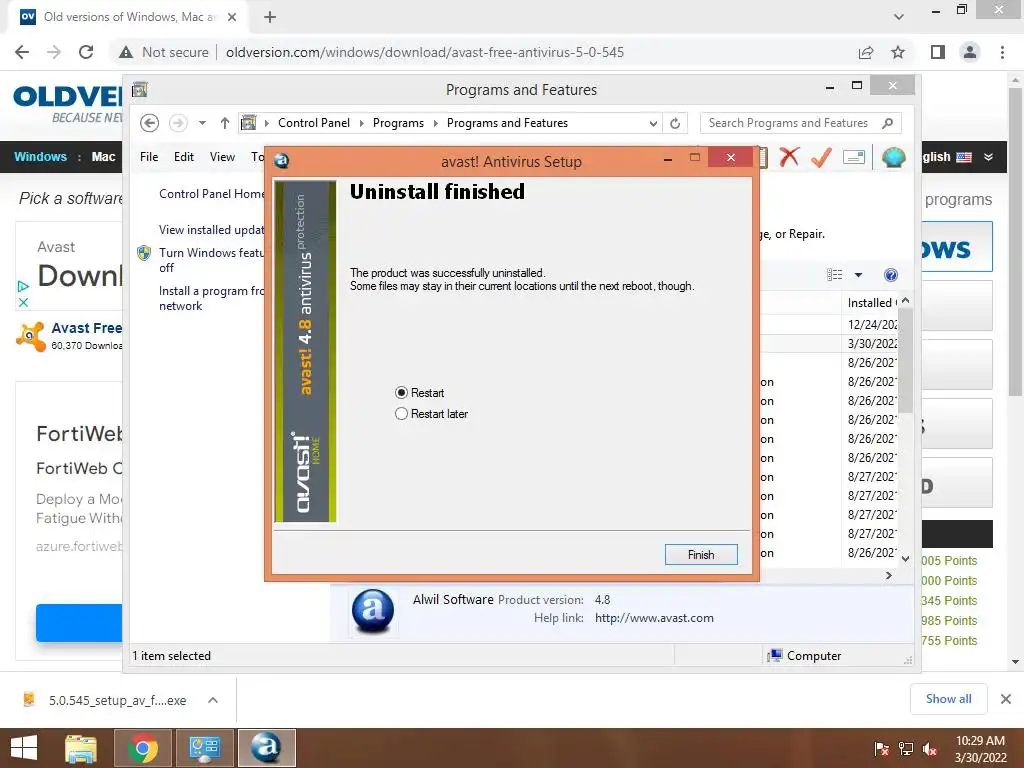1024x768 pixels.
Task: Open Chrome three-dot menu
Action: pos(1002,52)
